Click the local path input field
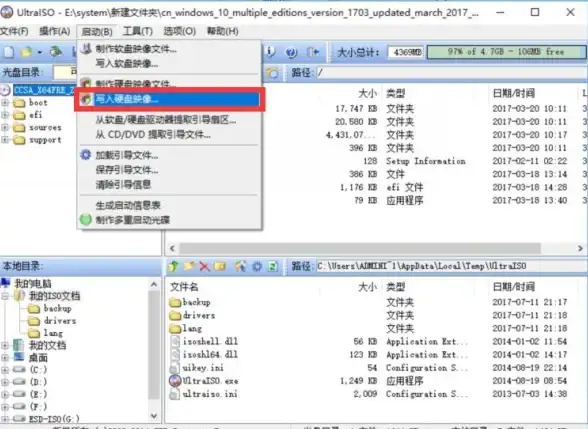 tap(451, 266)
